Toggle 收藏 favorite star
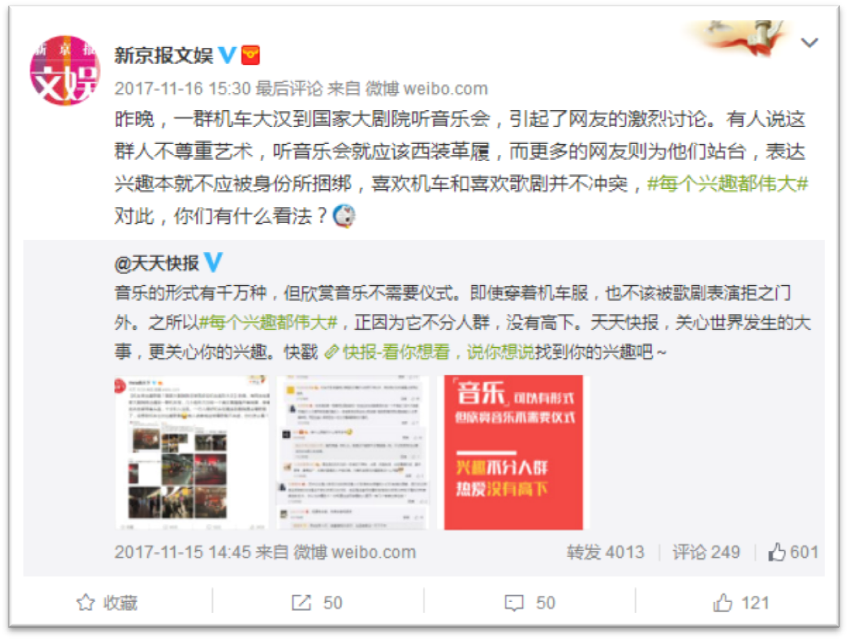848x639 pixels. (x=107, y=603)
